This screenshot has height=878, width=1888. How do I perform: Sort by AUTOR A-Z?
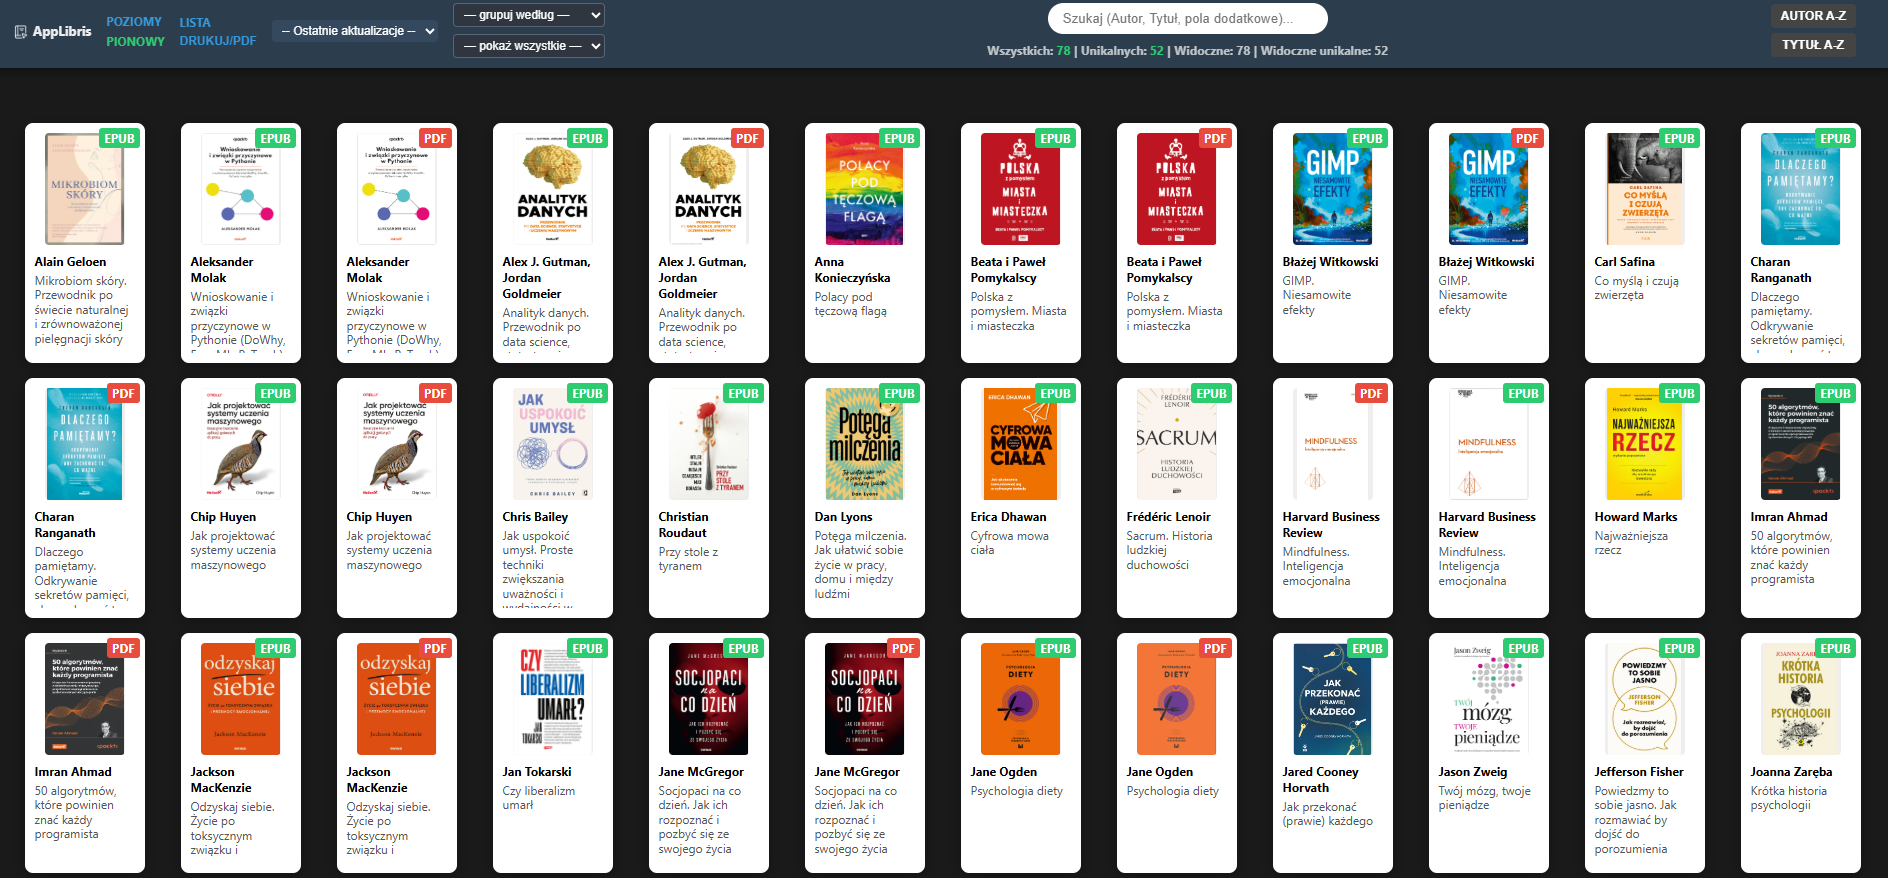click(x=1813, y=16)
